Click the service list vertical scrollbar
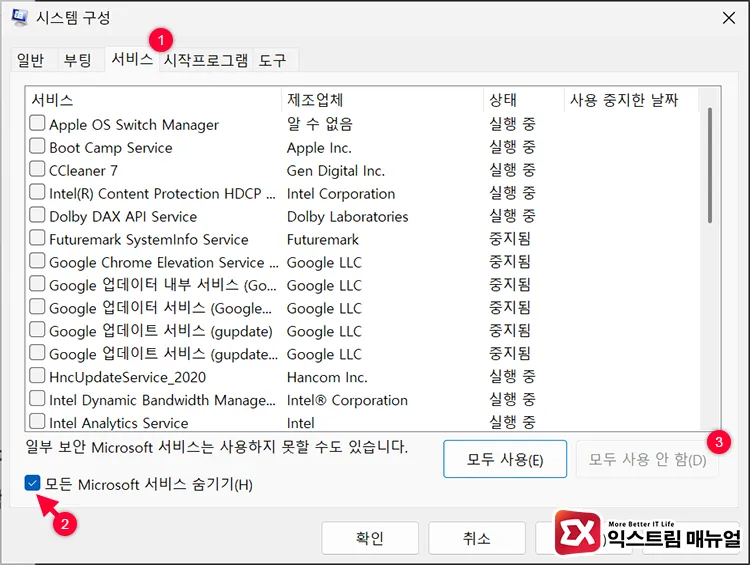 [710, 165]
